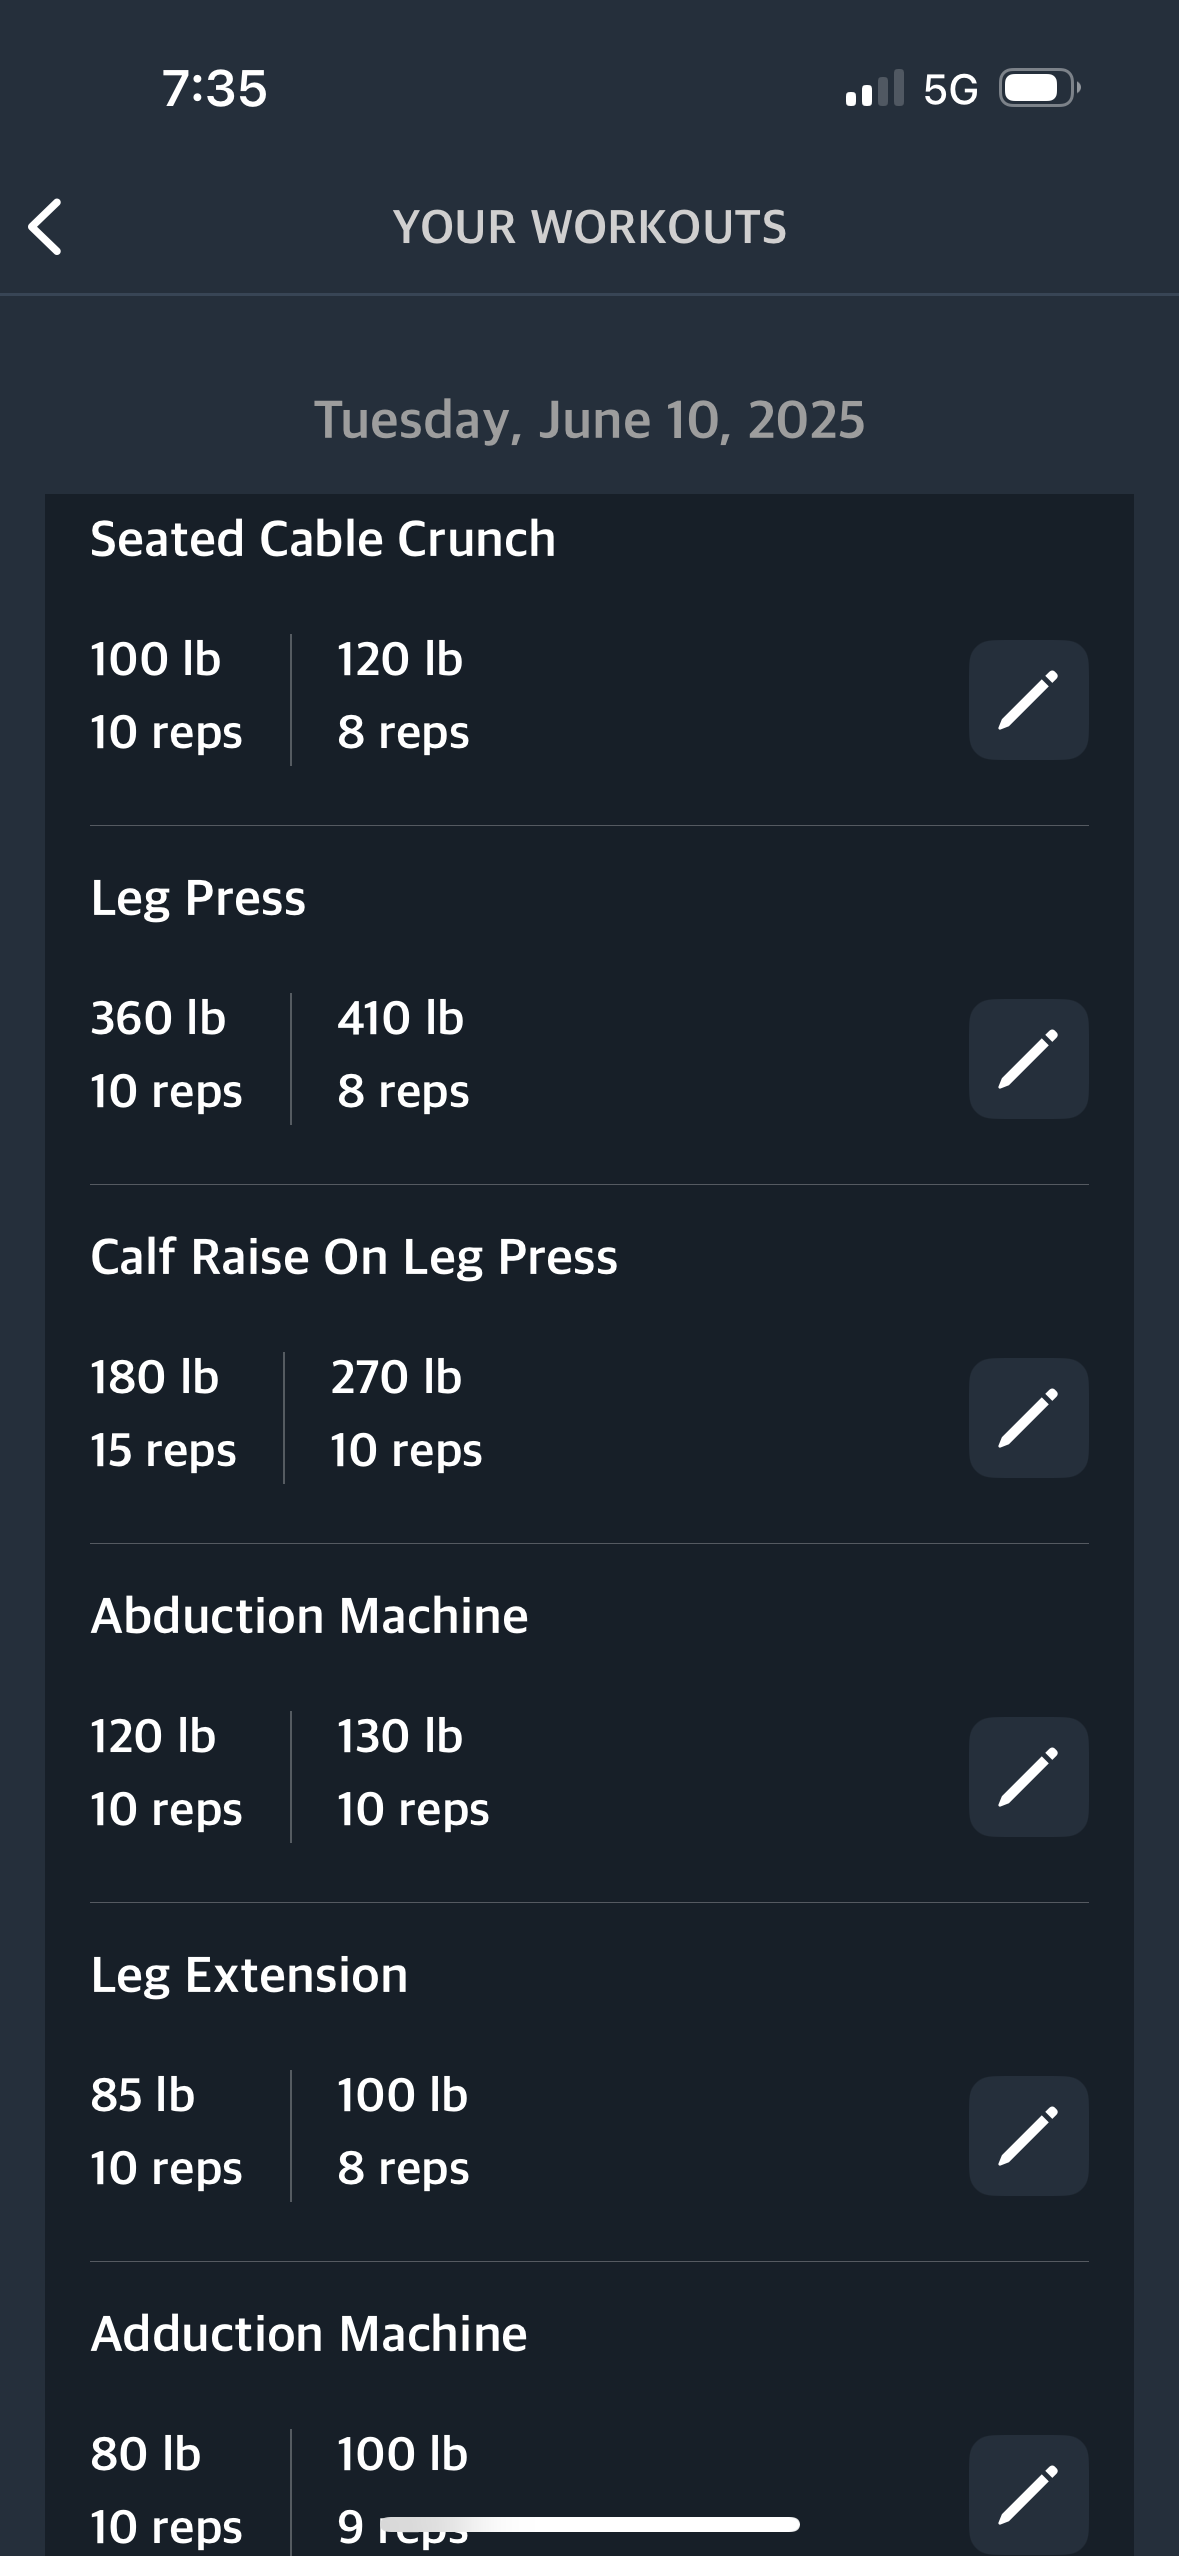The height and width of the screenshot is (2556, 1179).
Task: Edit the Leg Press (not Calf Raise) entry
Action: tap(1028, 1059)
